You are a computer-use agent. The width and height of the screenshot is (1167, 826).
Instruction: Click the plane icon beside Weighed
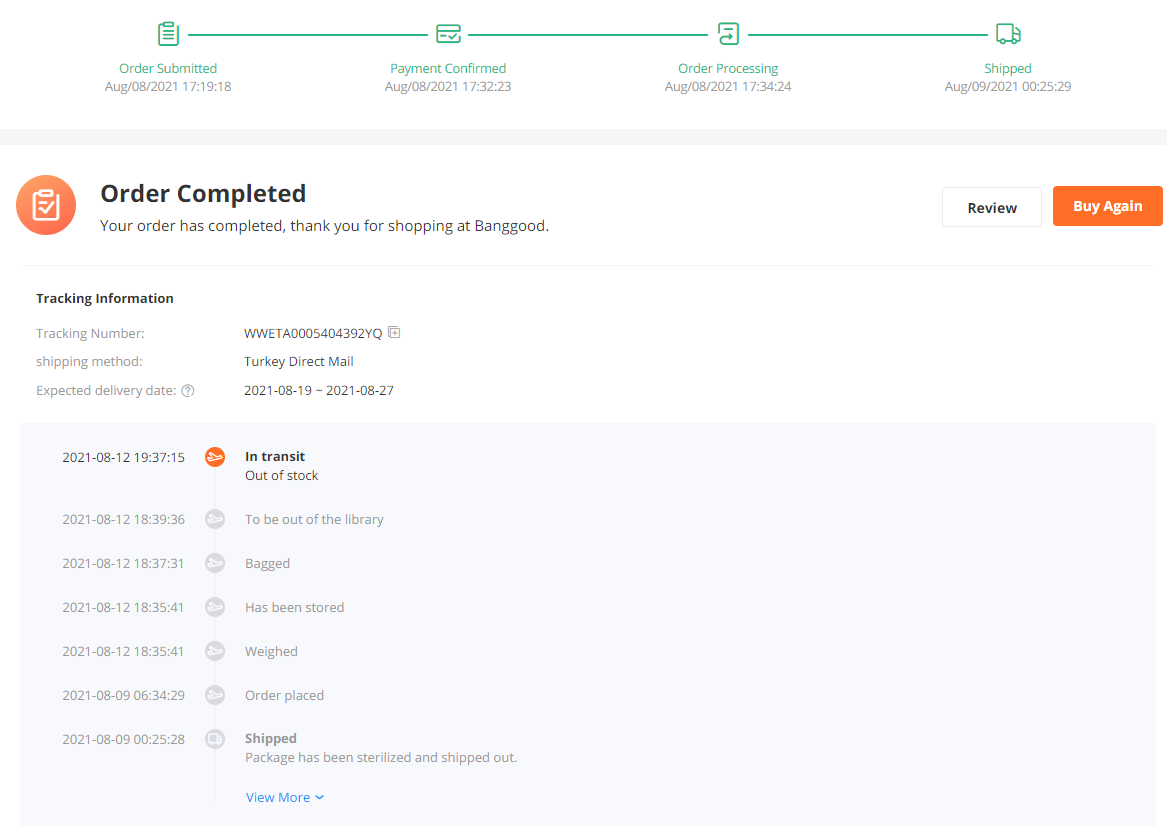click(215, 651)
